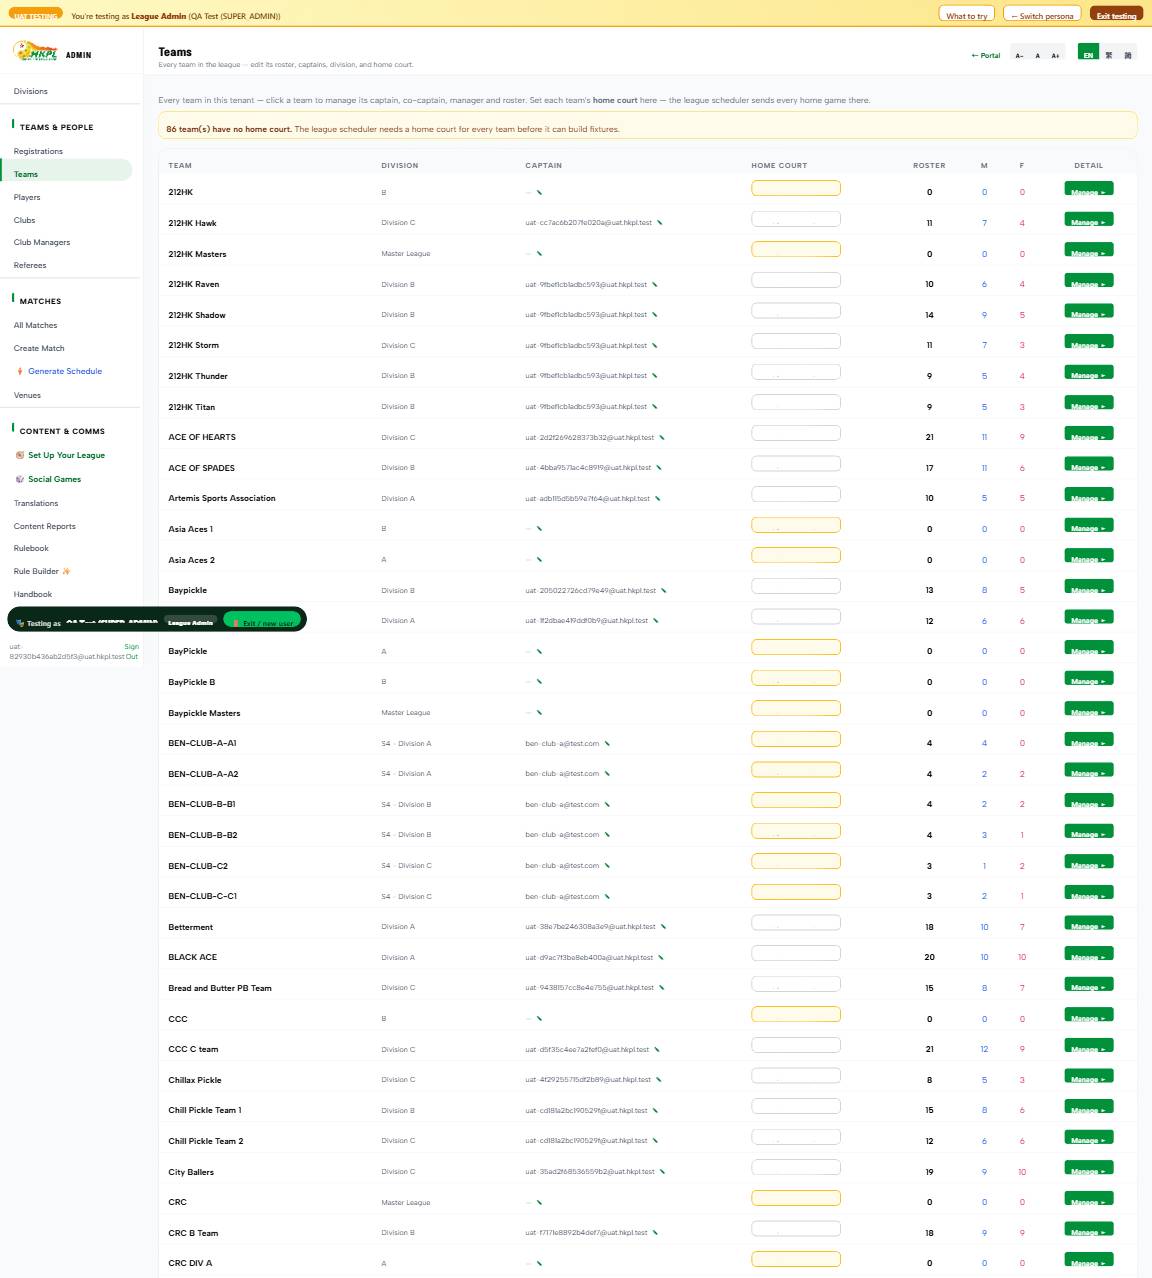Open Players in sidebar
The height and width of the screenshot is (1278, 1152).
coord(27,197)
